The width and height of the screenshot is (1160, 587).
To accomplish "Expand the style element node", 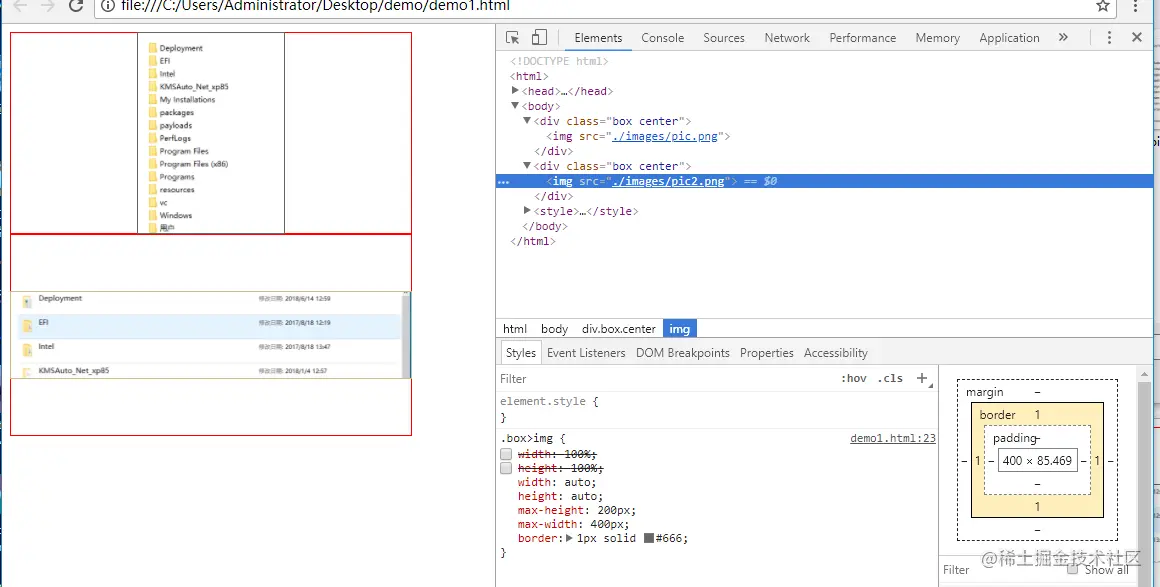I will (527, 211).
